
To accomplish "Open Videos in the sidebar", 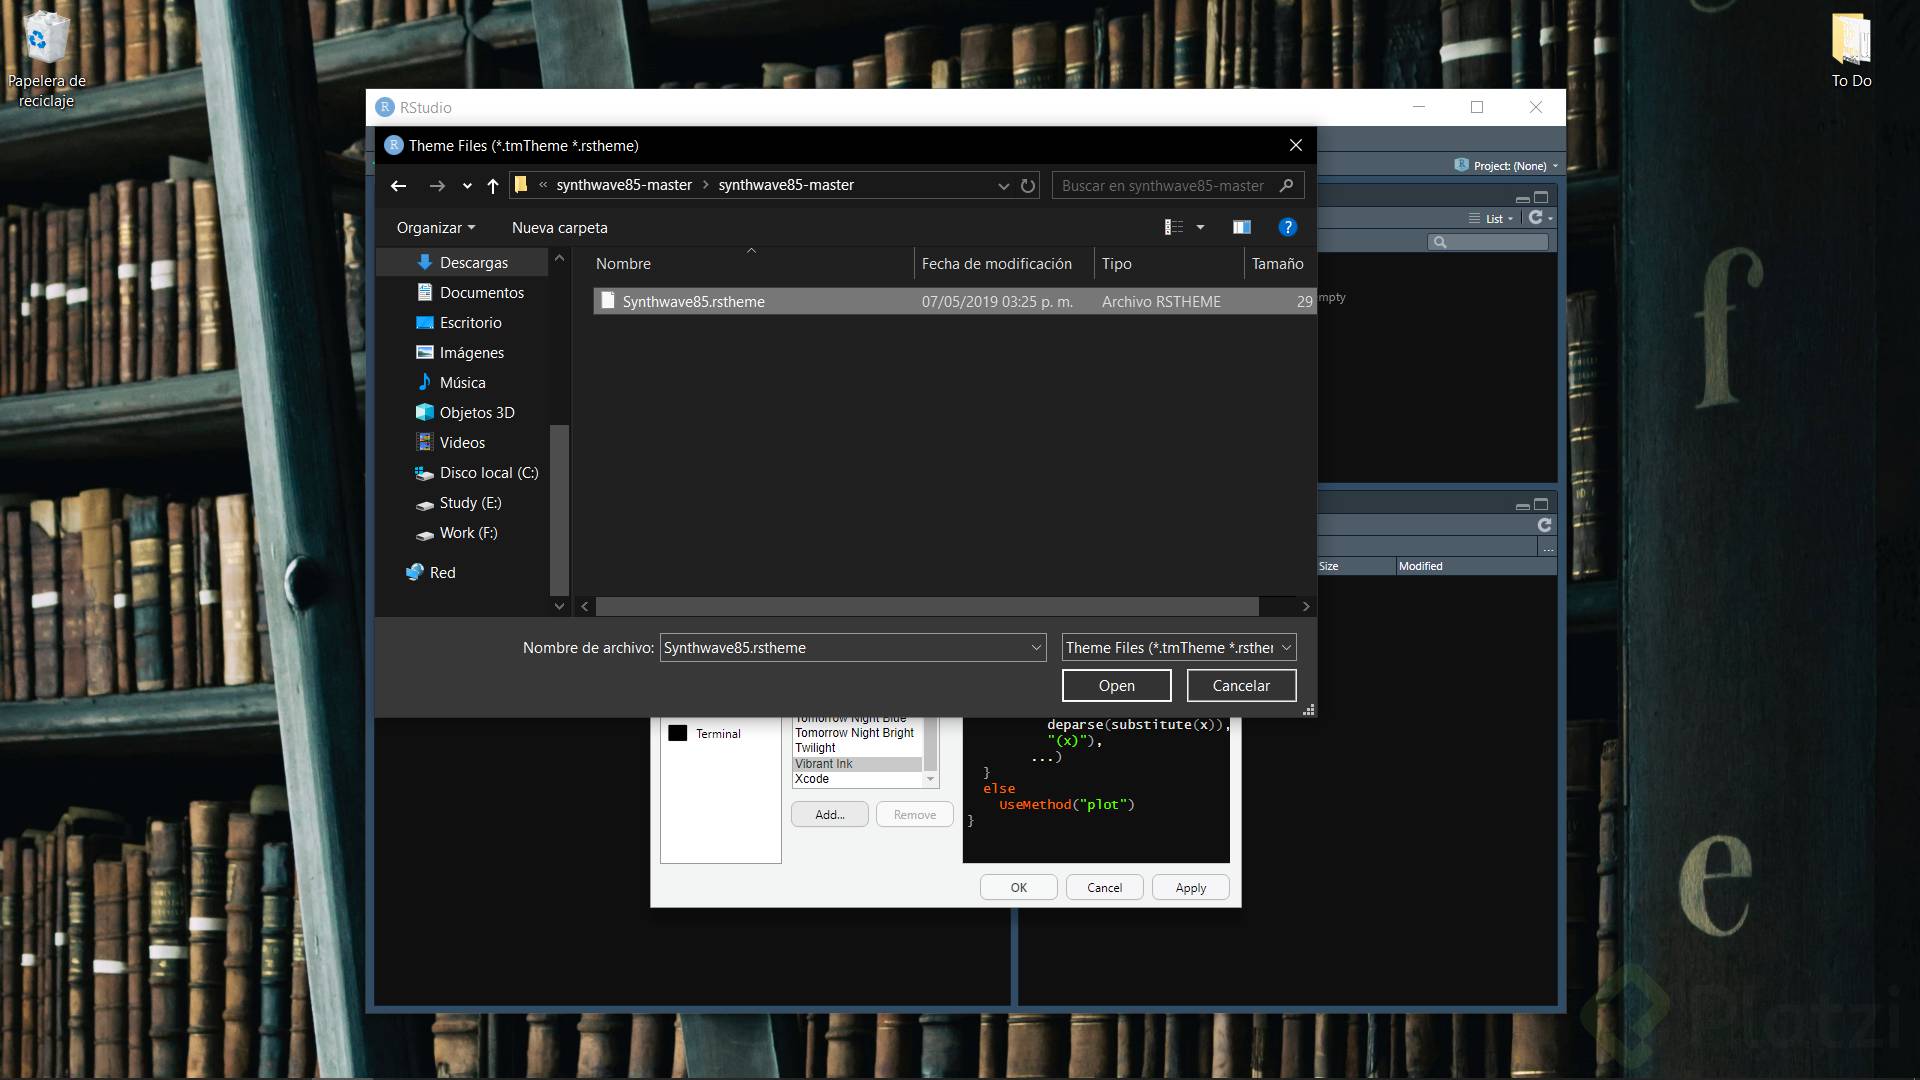I will pyautogui.click(x=461, y=442).
